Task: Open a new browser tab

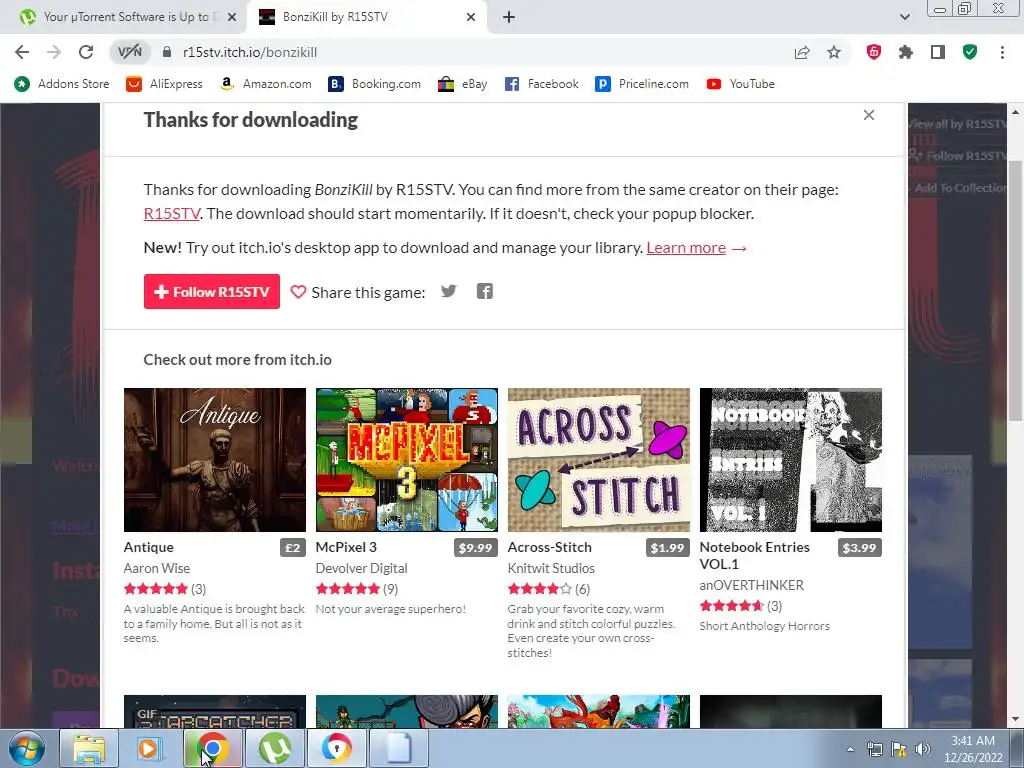Action: (509, 17)
